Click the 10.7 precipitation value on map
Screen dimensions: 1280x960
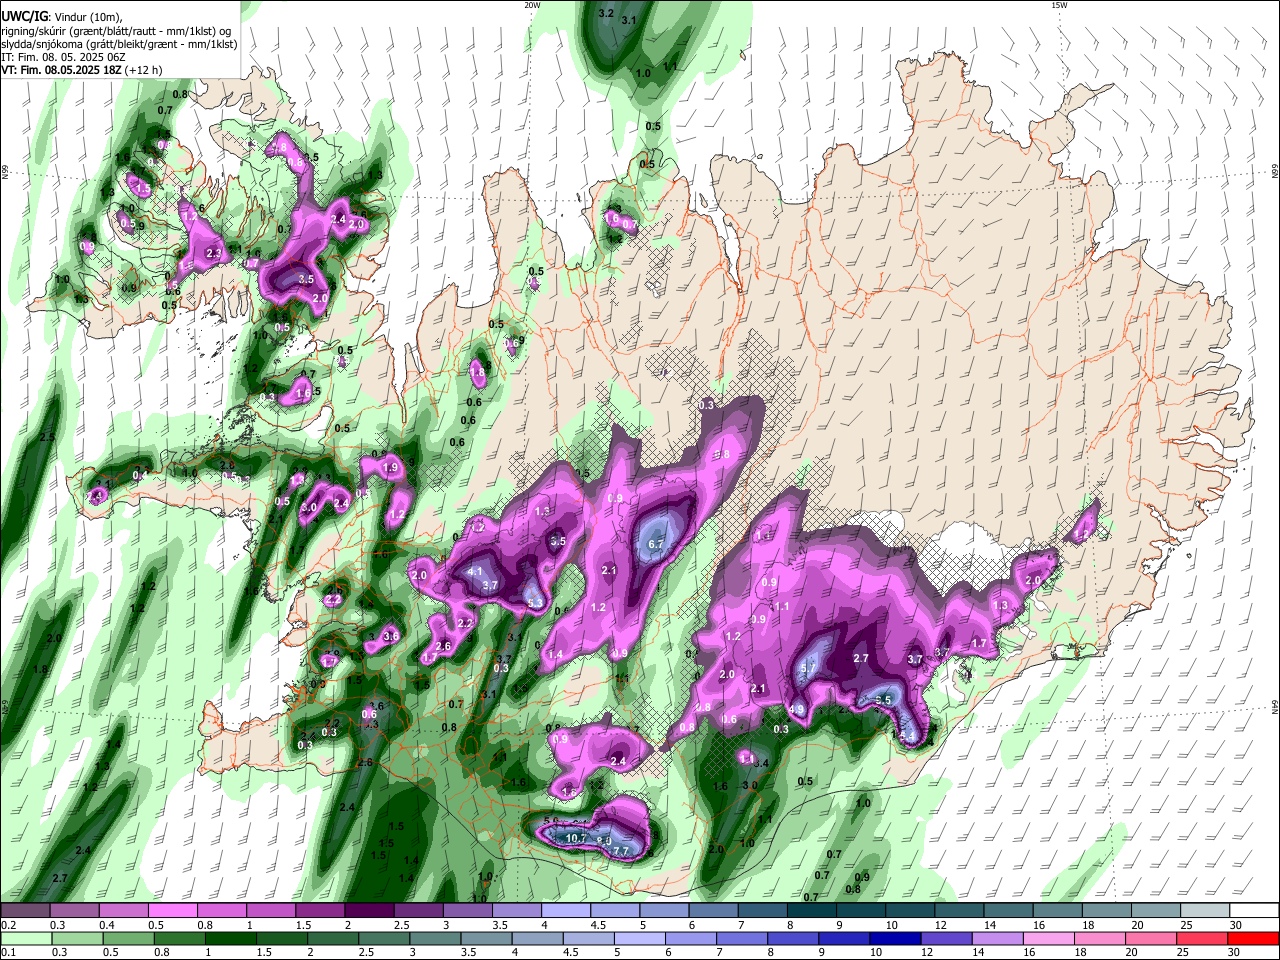coord(576,838)
